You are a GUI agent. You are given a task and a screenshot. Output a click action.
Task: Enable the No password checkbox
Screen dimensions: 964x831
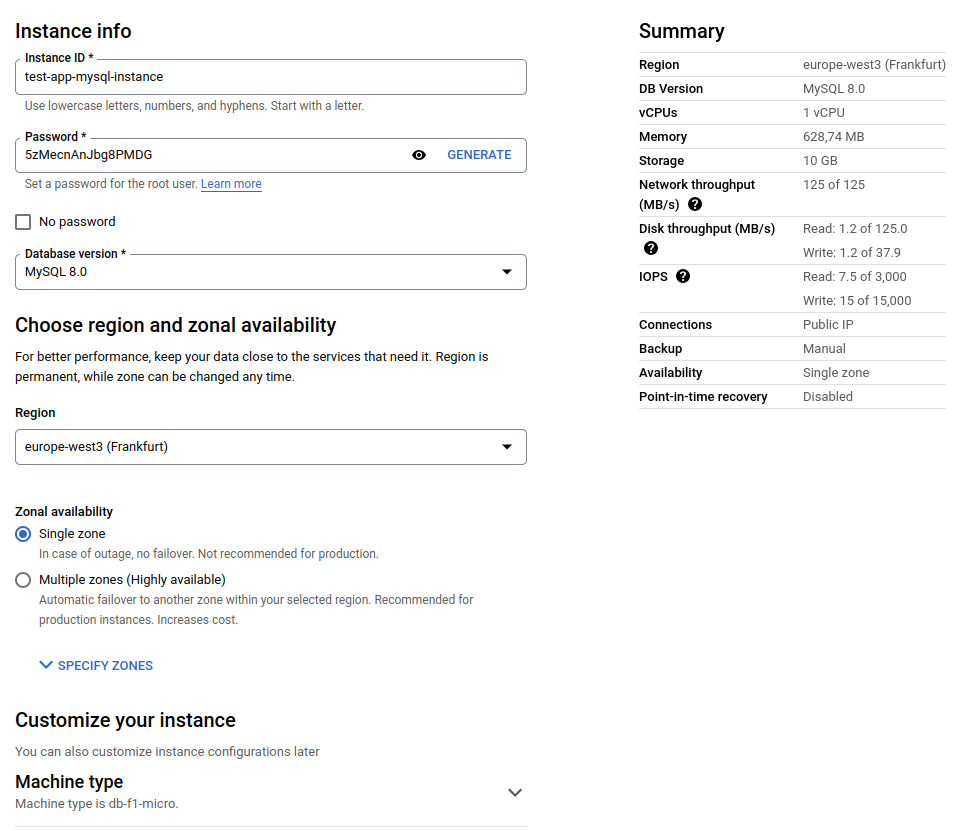point(22,221)
